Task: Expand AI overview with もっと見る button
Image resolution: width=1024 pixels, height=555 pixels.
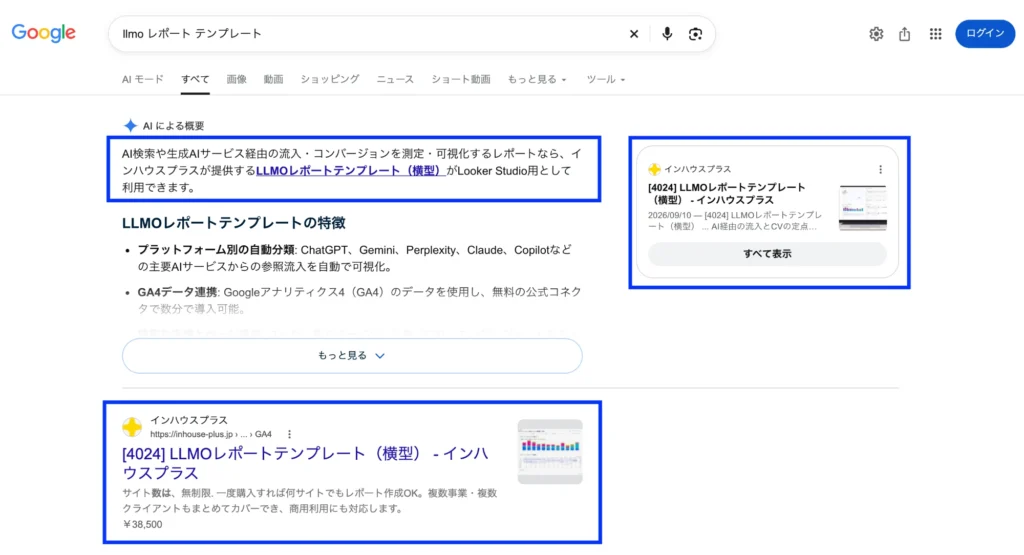Action: tap(352, 356)
